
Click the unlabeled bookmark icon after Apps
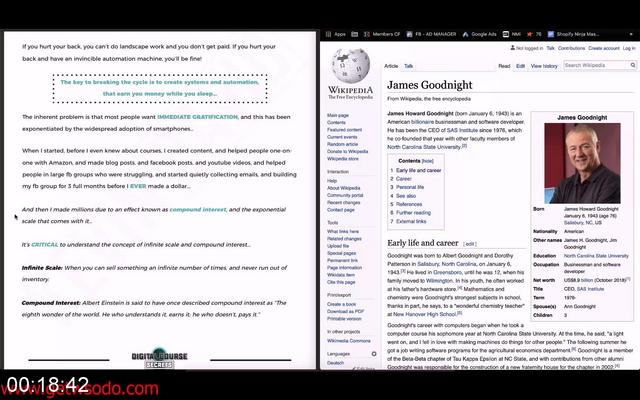pyautogui.click(x=355, y=34)
